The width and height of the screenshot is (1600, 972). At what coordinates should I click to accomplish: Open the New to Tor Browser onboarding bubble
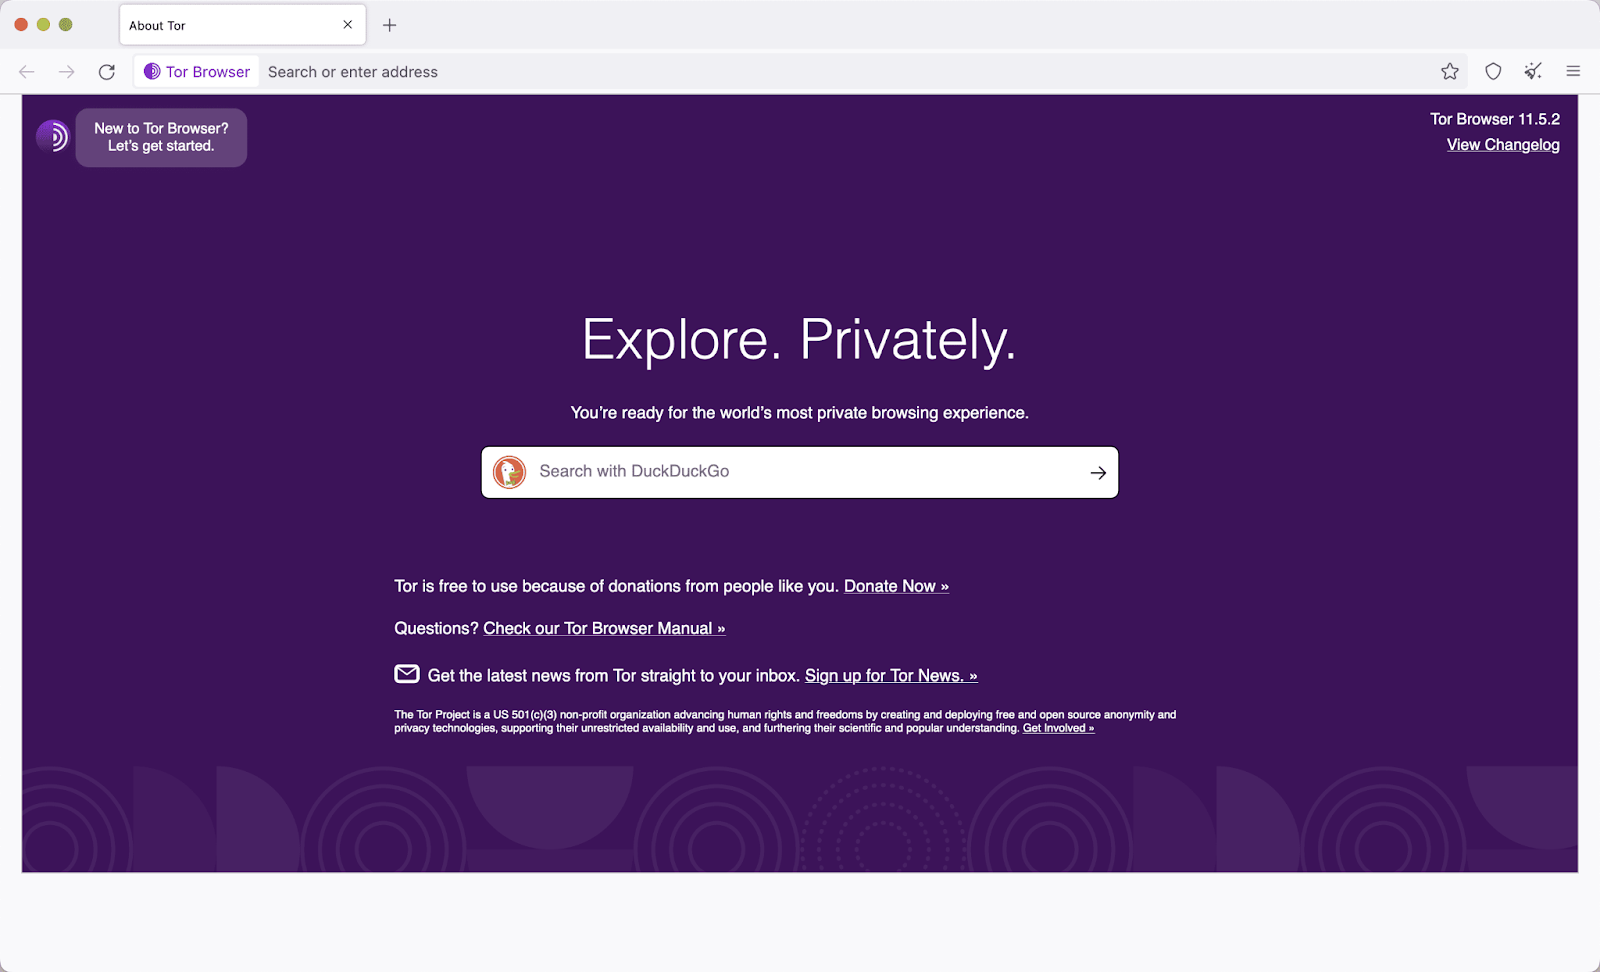(161, 137)
